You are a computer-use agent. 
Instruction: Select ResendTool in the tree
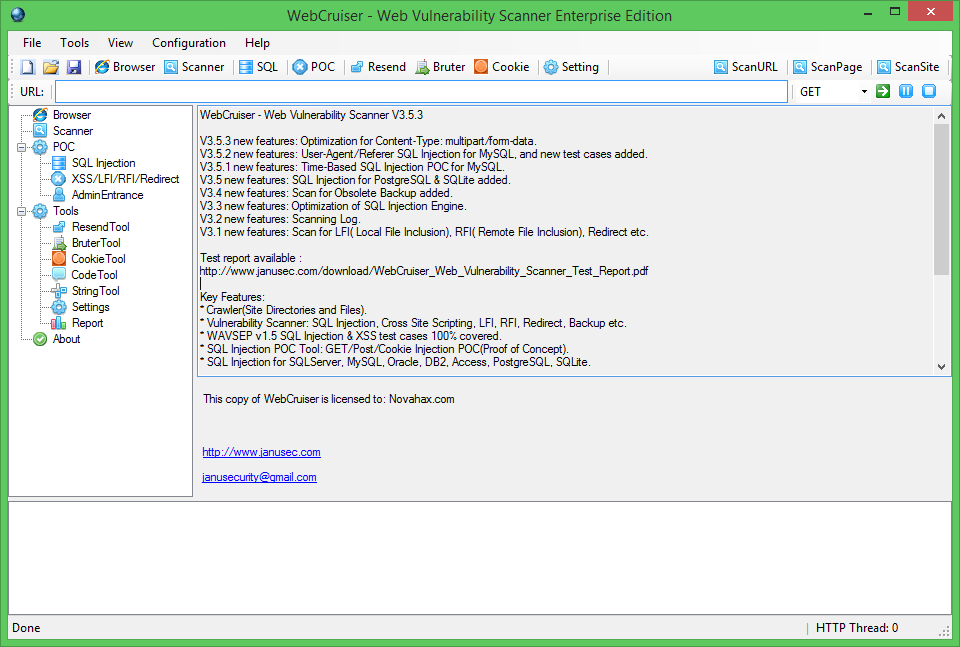[x=100, y=226]
